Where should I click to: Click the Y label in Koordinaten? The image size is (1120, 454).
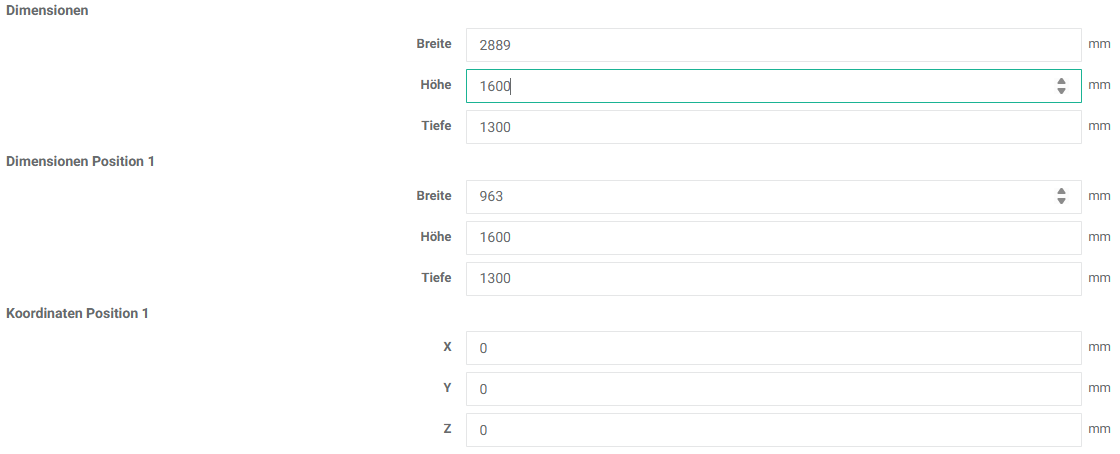[x=447, y=388]
